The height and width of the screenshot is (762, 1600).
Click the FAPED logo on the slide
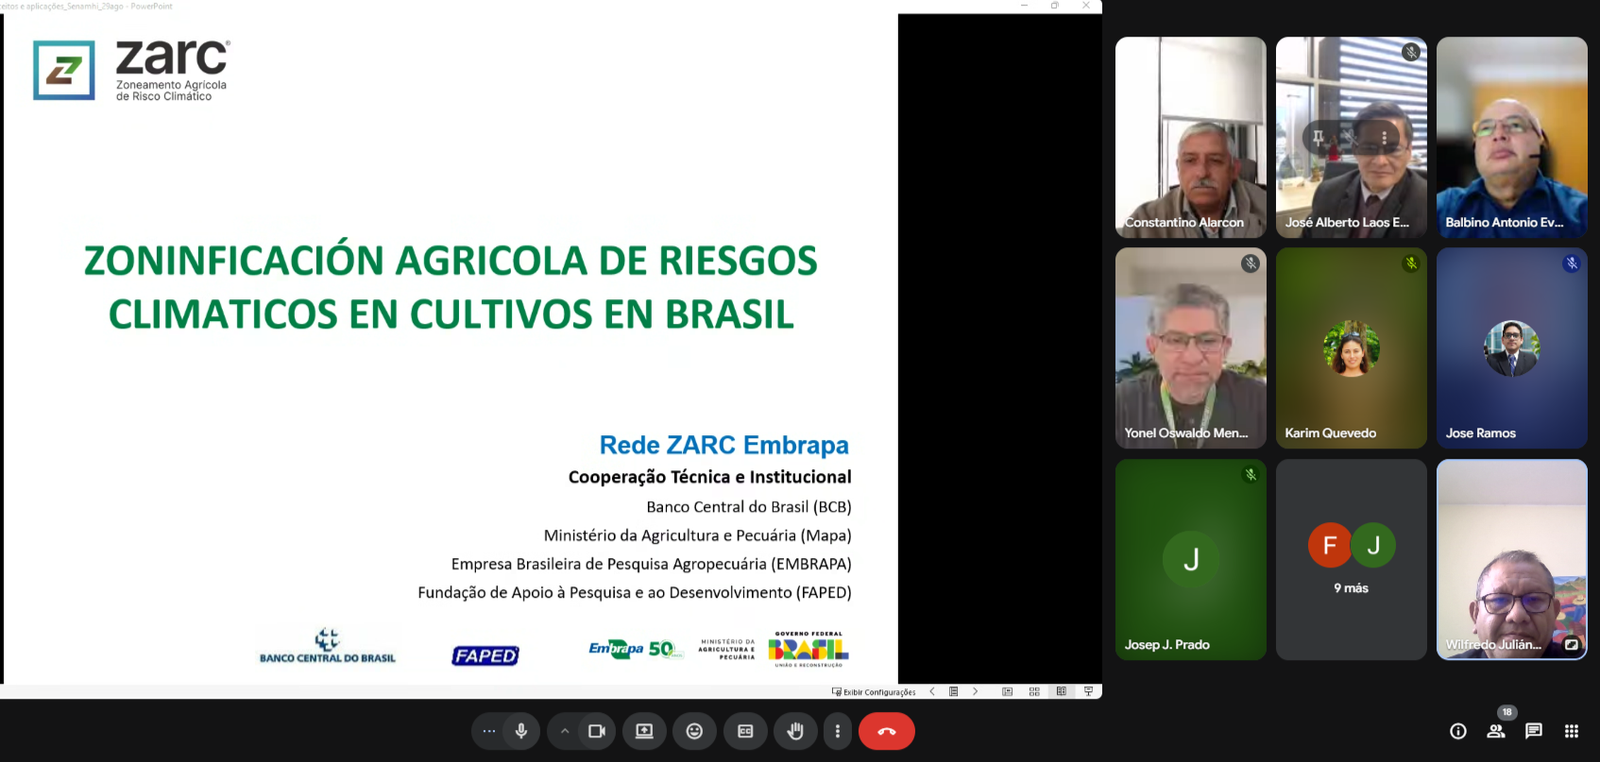[485, 656]
